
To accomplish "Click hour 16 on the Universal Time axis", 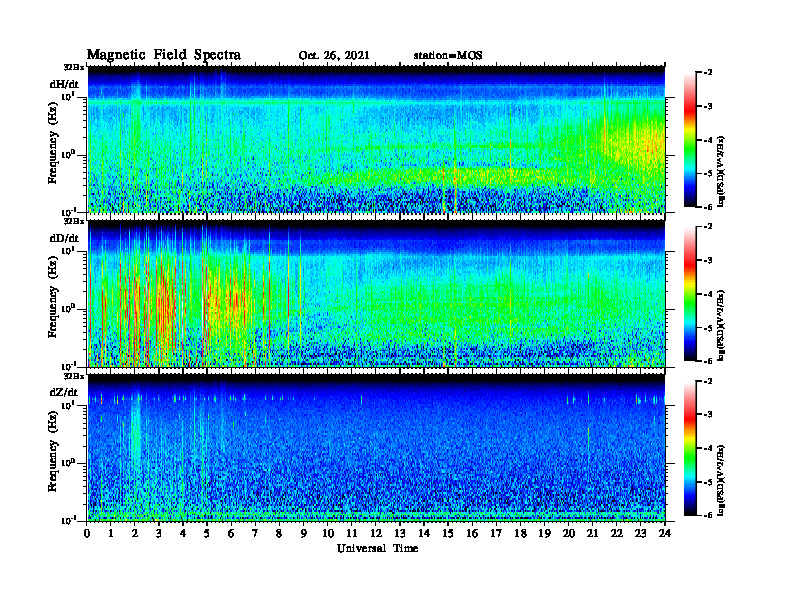I will pos(472,534).
